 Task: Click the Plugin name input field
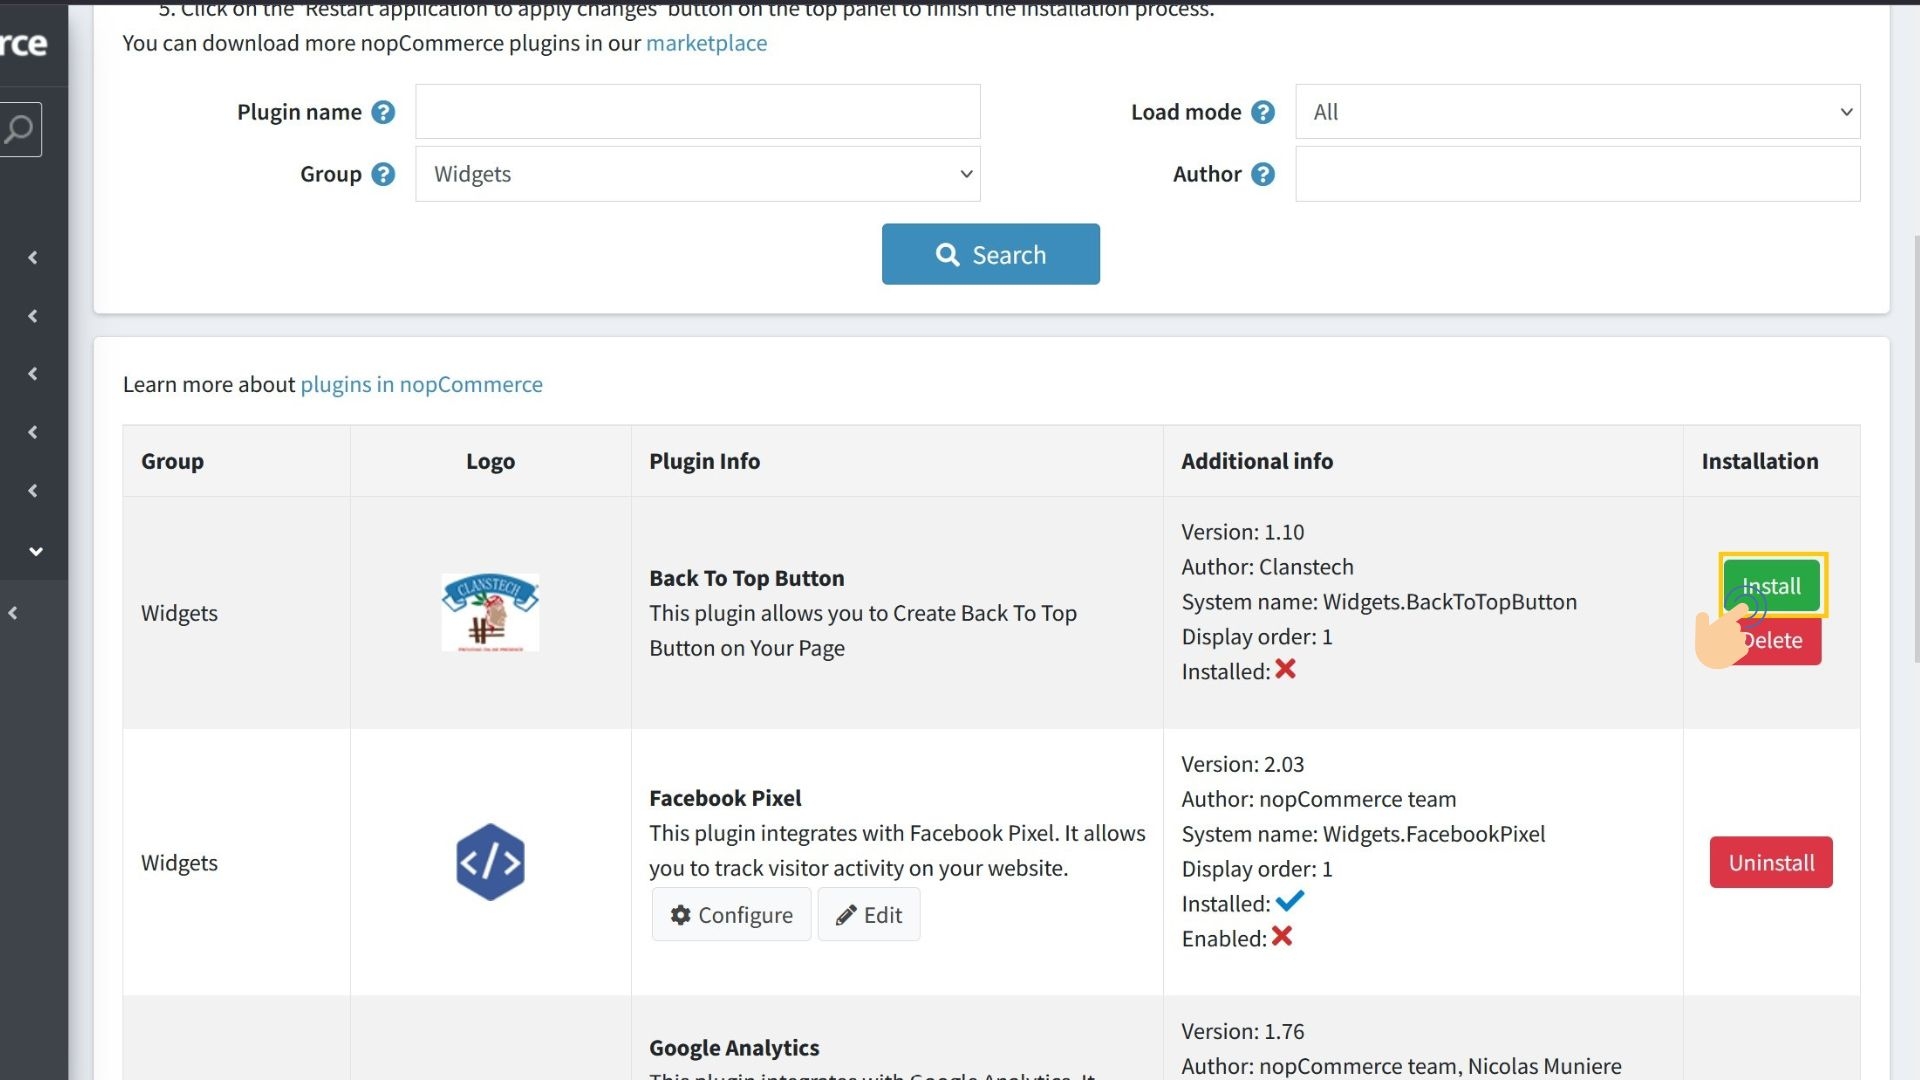click(698, 112)
